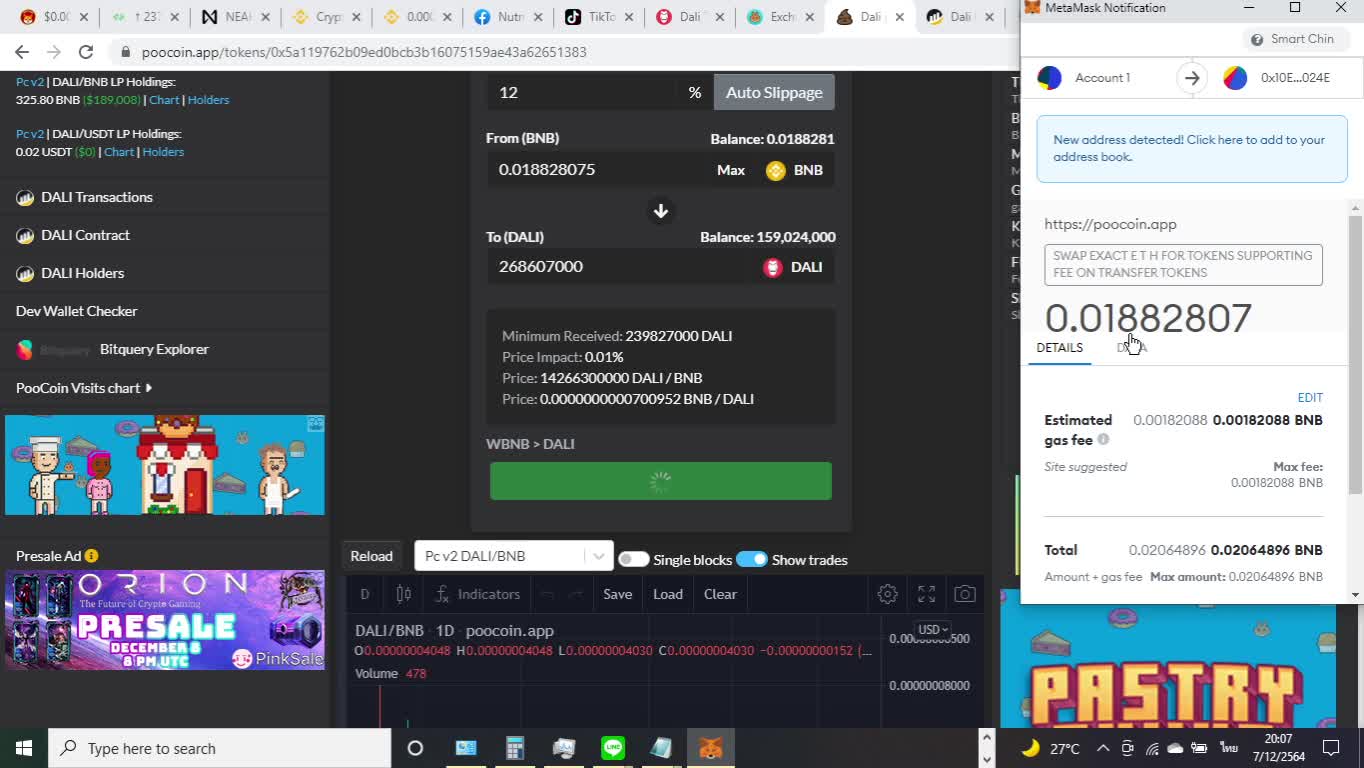Open DALI Contract link
The height and width of the screenshot is (768, 1364).
[85, 235]
